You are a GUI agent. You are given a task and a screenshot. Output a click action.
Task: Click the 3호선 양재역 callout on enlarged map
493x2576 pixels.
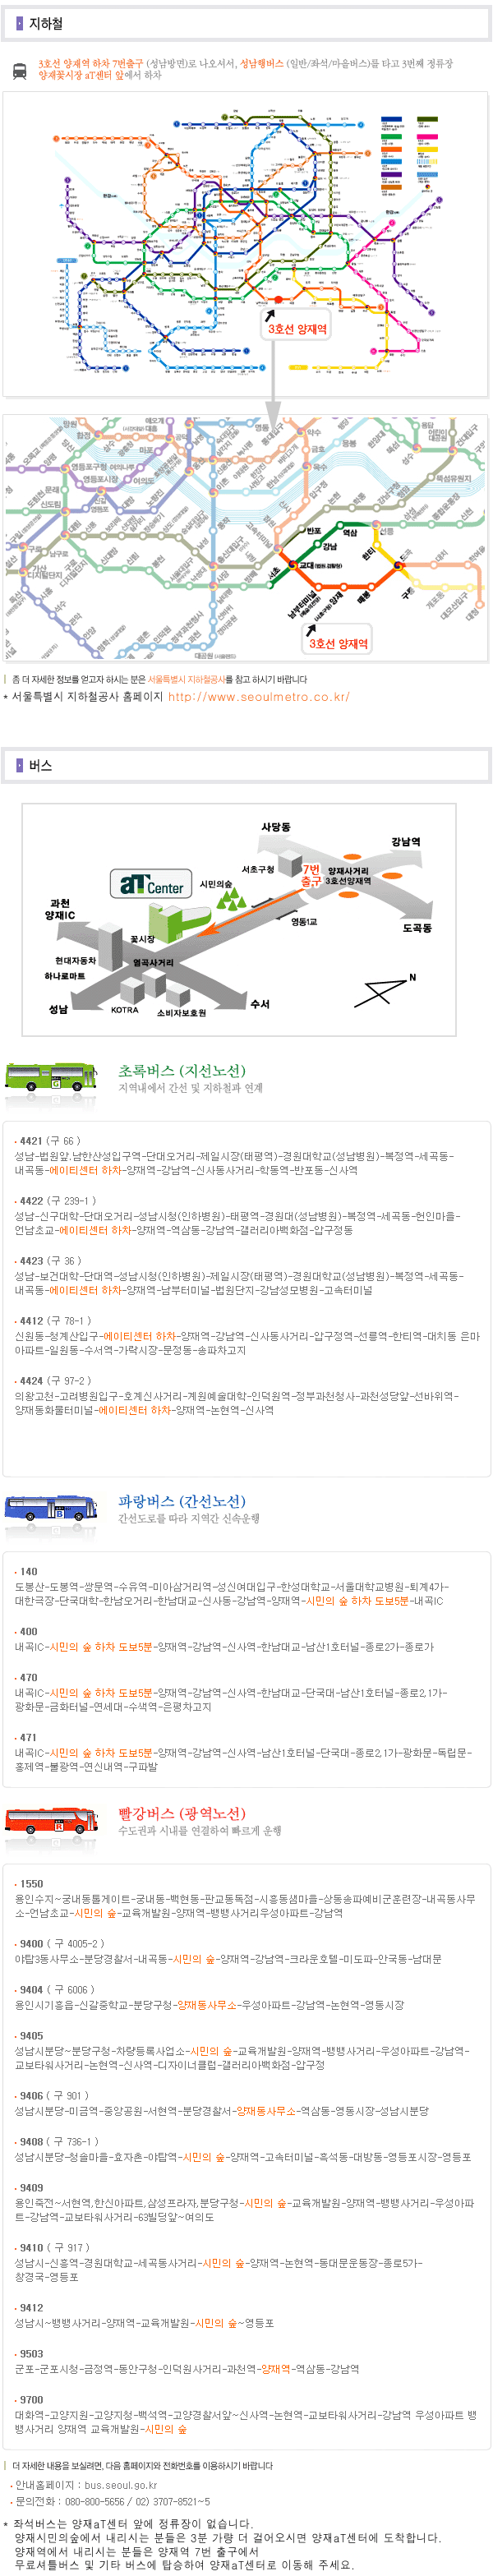tap(338, 643)
